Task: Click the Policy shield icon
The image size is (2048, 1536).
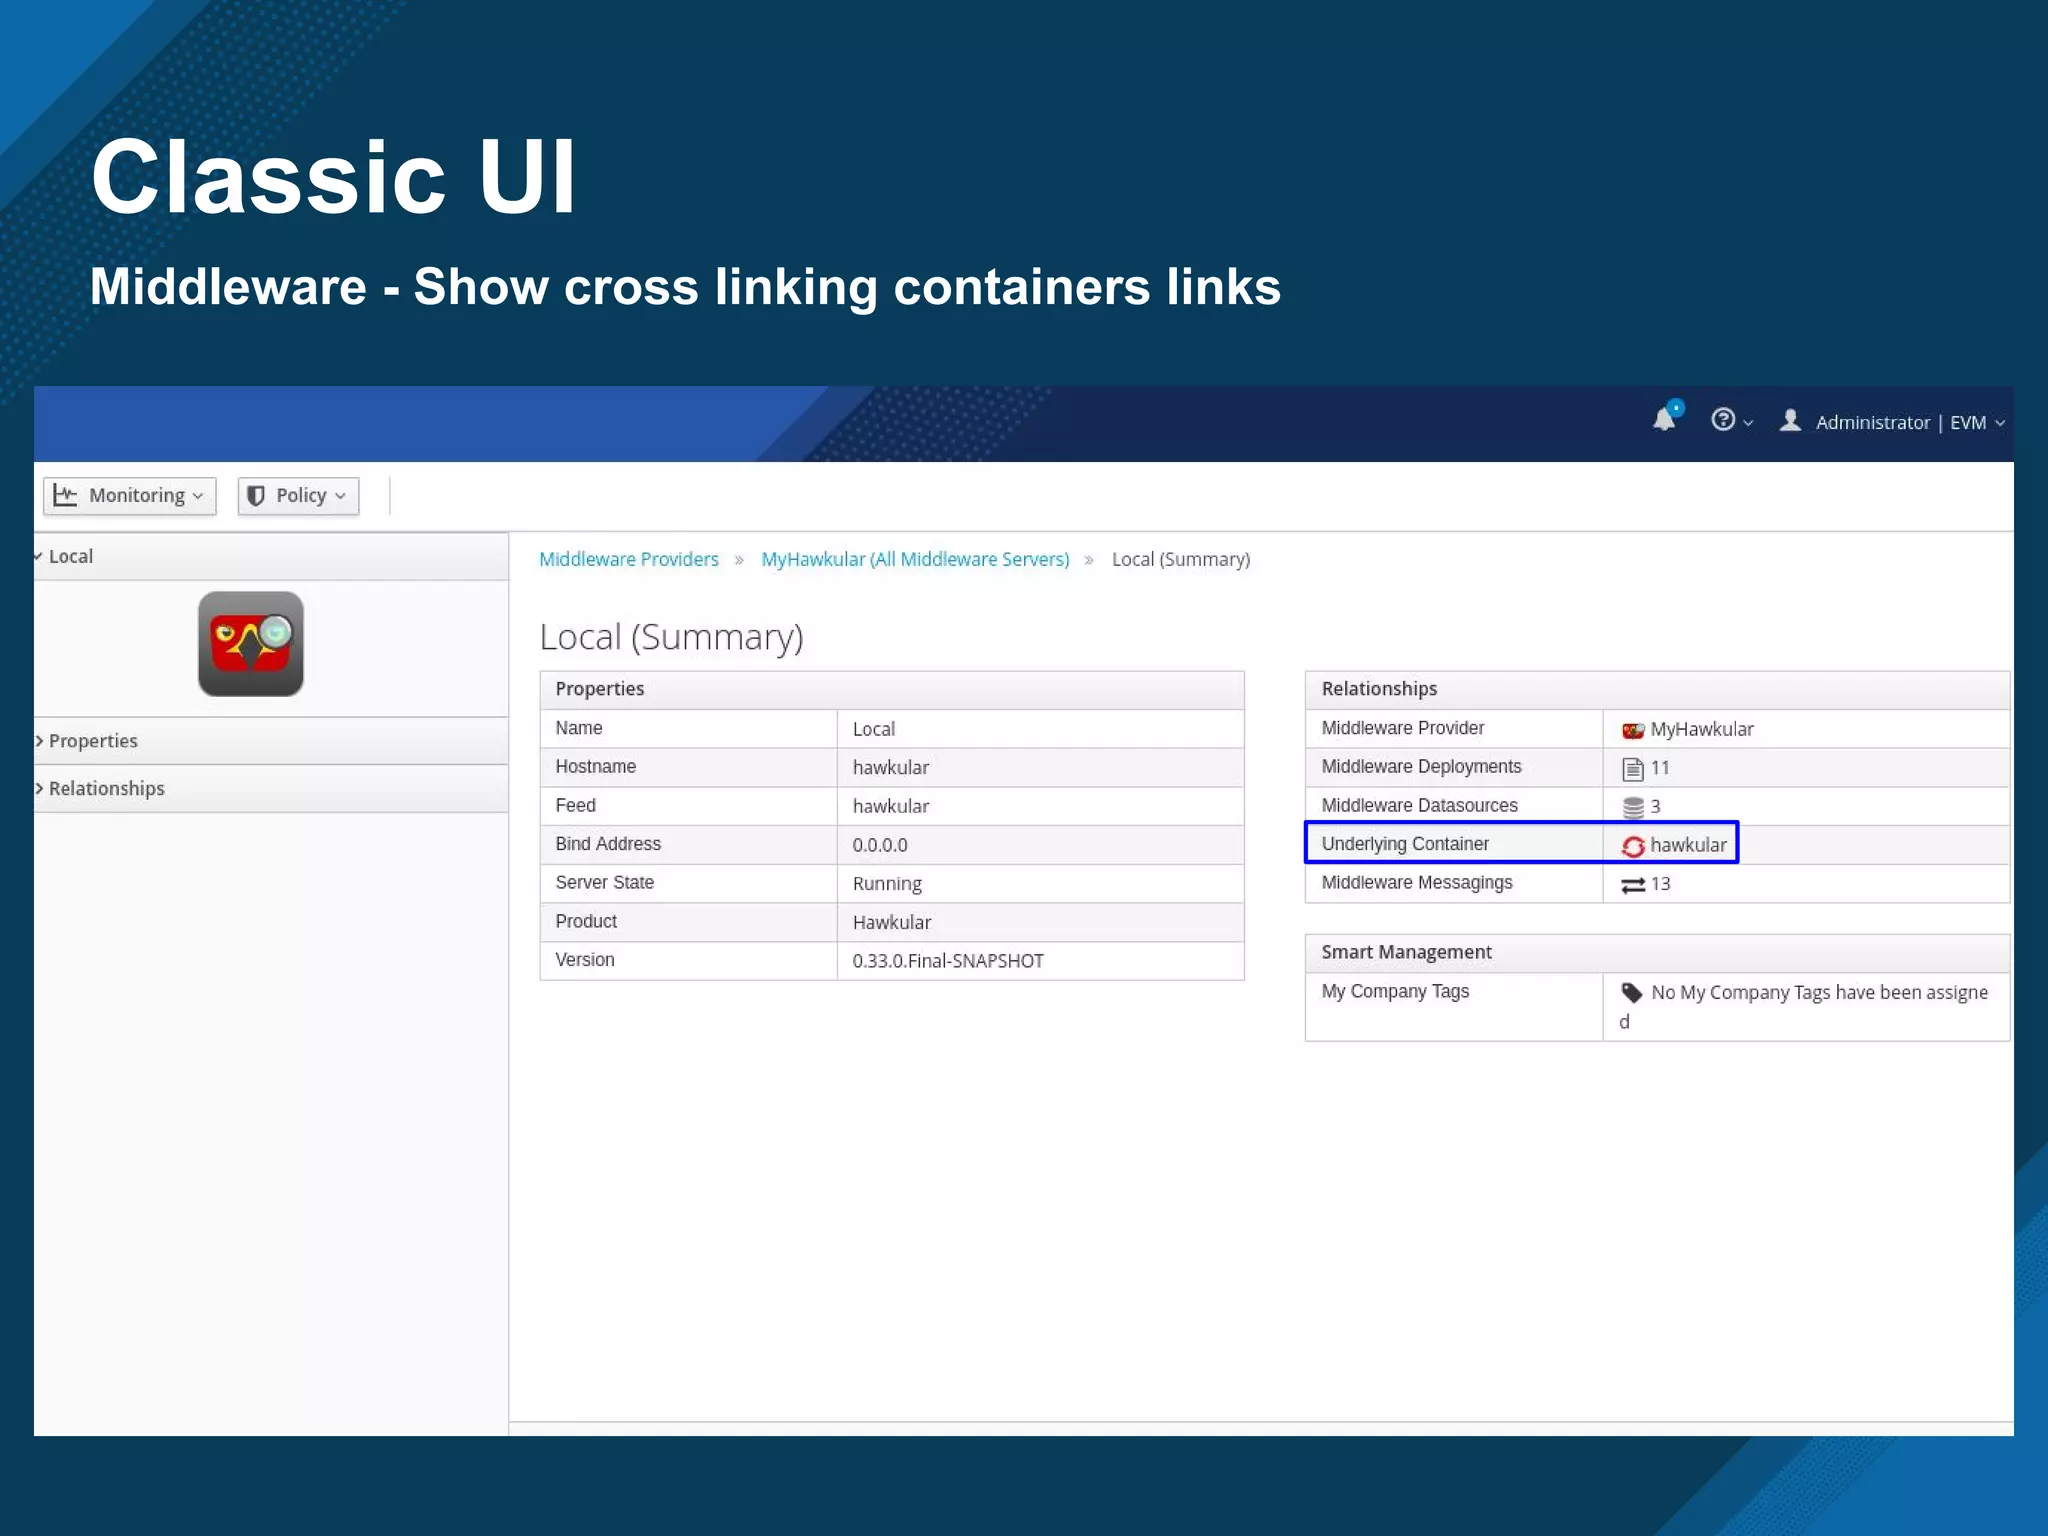Action: tap(256, 496)
